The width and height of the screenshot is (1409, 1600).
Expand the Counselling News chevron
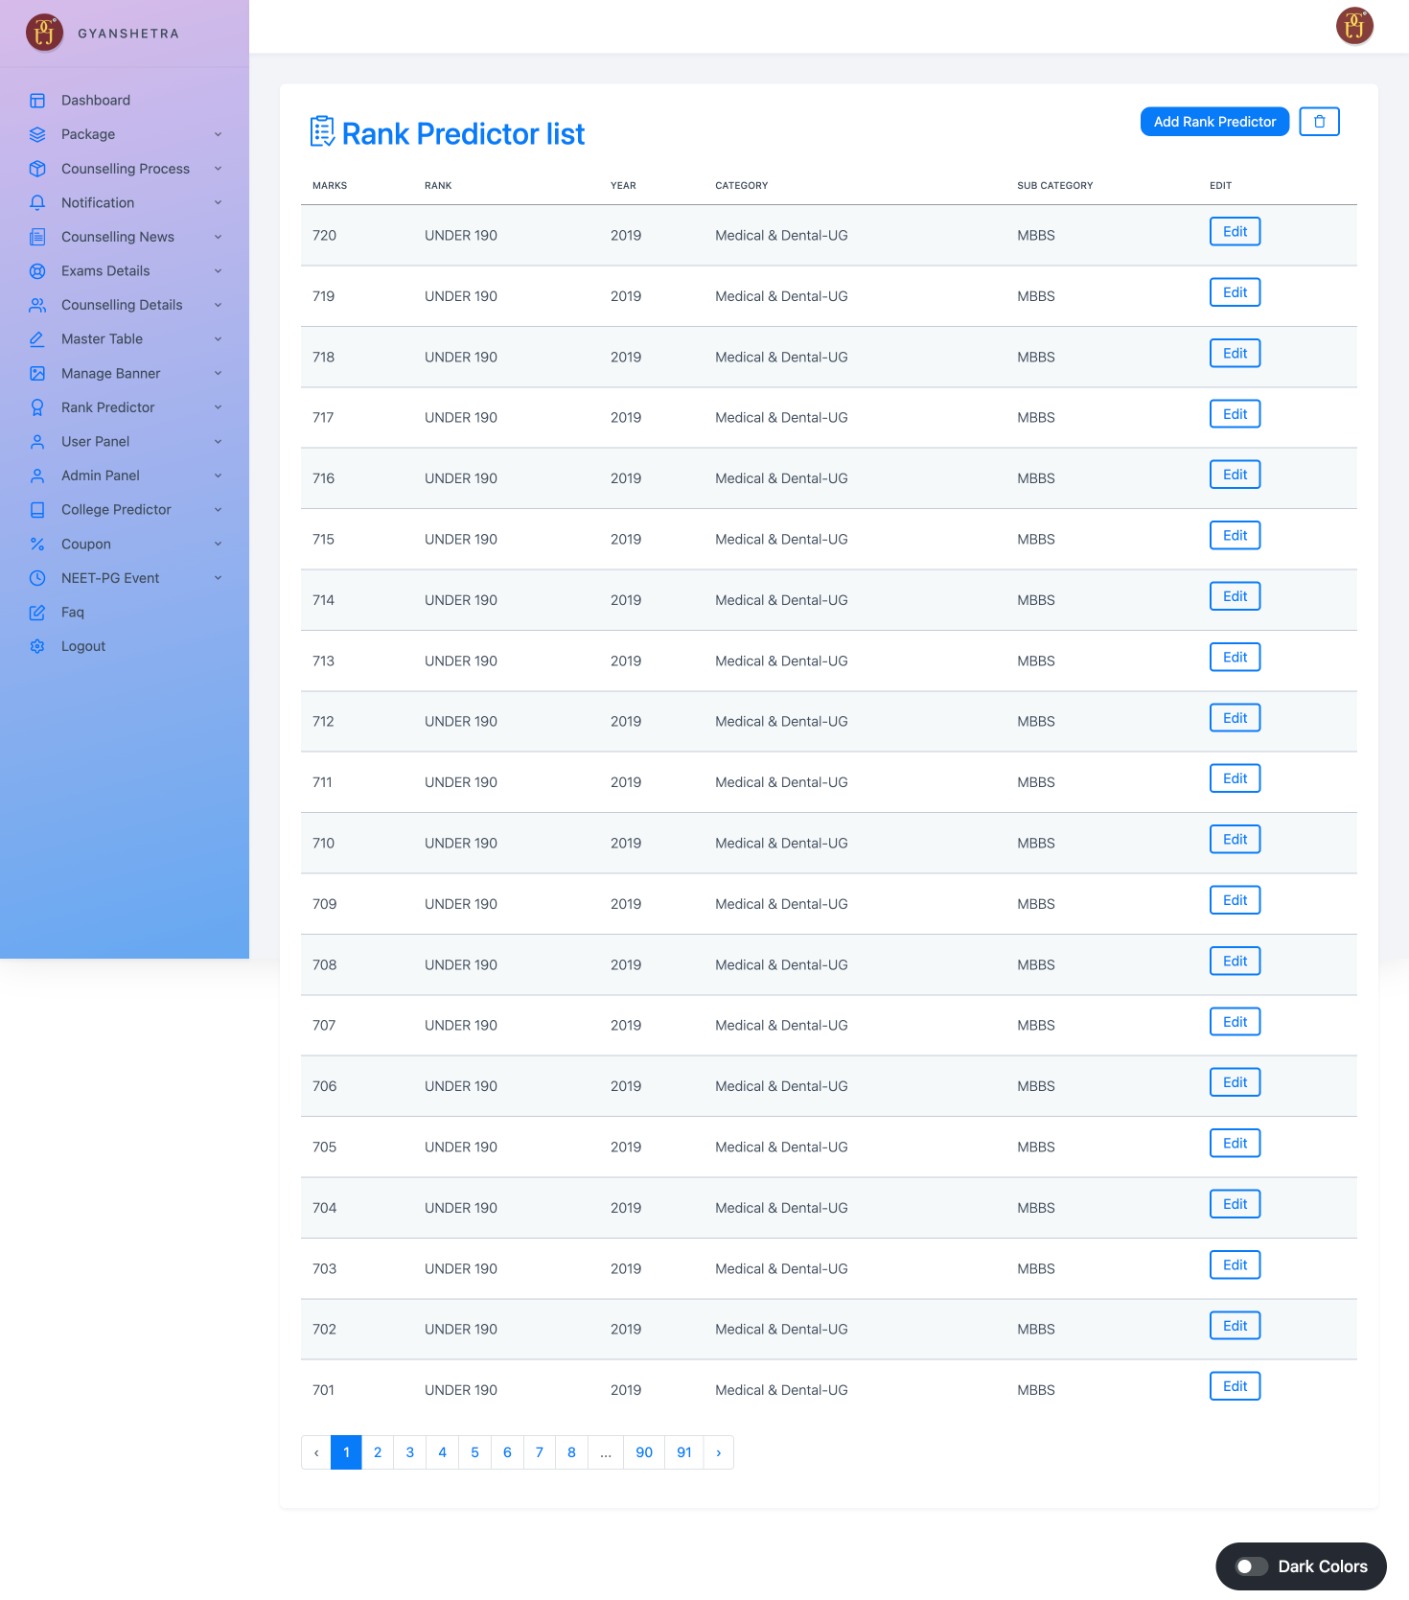point(218,237)
